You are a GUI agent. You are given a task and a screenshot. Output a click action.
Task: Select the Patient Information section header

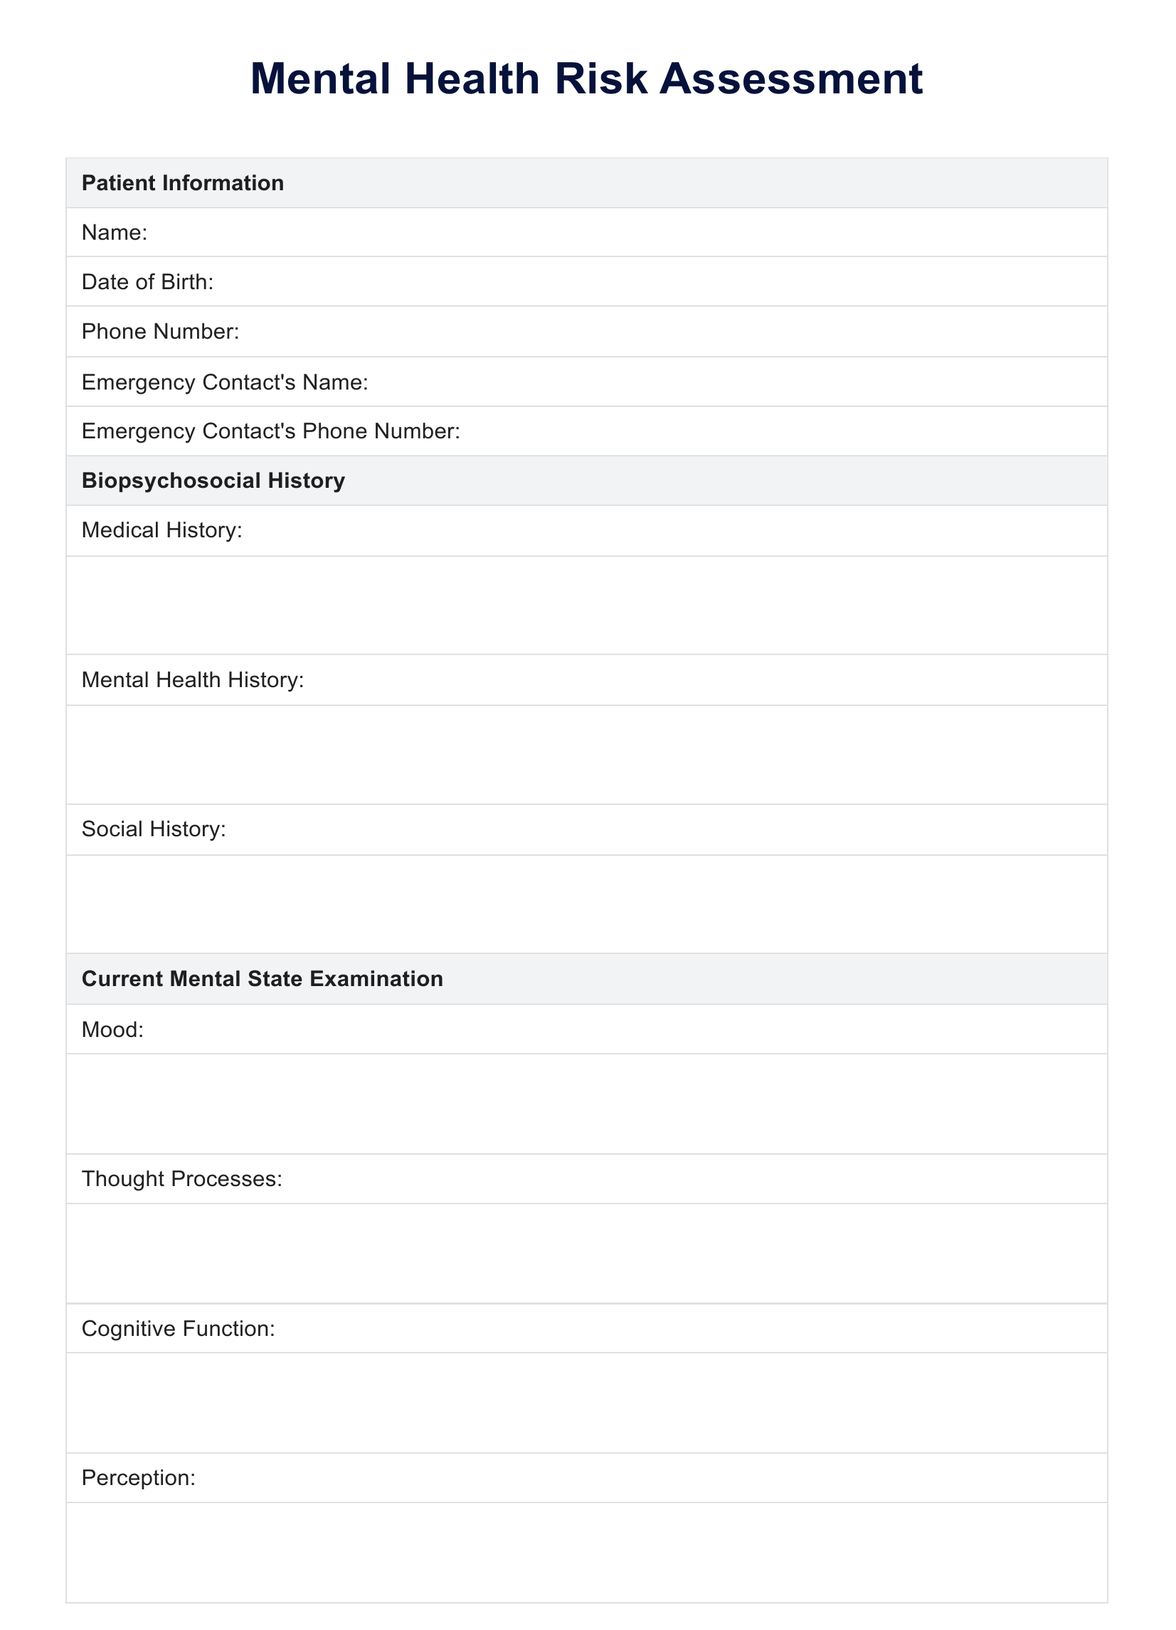pyautogui.click(x=183, y=183)
